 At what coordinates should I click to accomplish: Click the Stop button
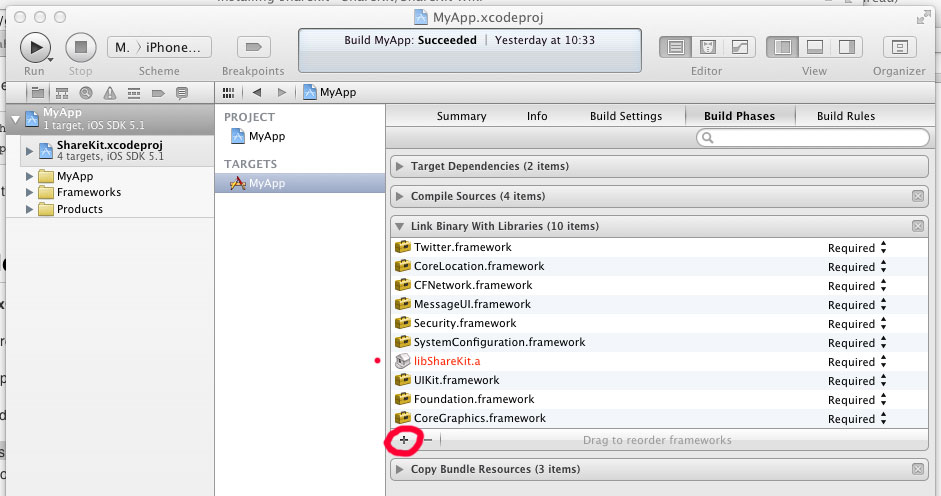coord(80,47)
